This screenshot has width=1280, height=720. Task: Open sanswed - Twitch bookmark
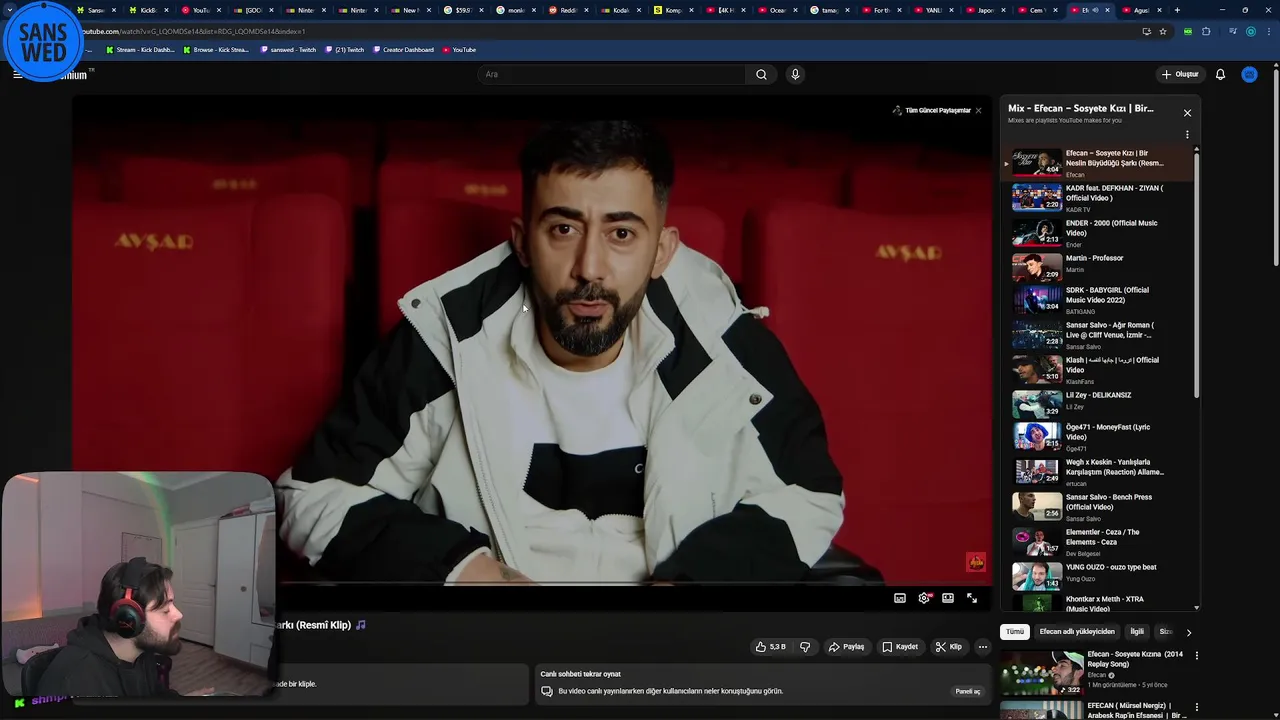288,50
